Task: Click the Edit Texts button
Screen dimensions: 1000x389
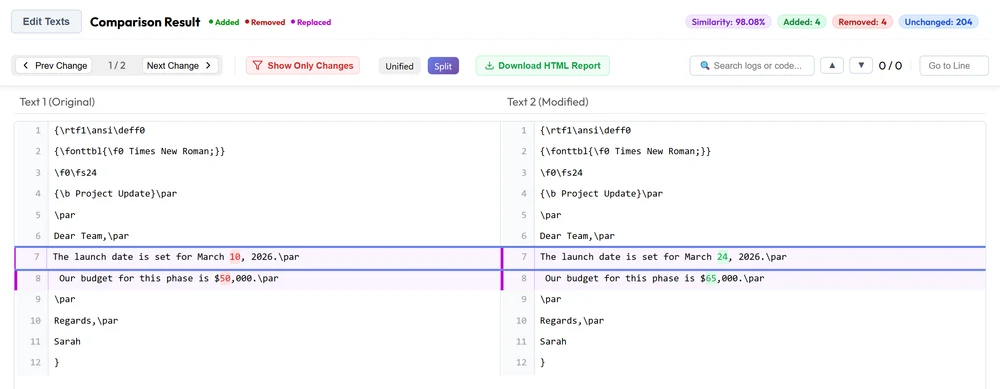Action: click(x=47, y=22)
